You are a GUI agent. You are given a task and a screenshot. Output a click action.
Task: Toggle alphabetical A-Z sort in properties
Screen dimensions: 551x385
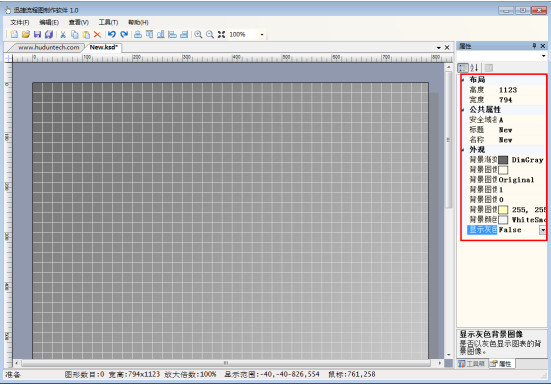point(474,67)
